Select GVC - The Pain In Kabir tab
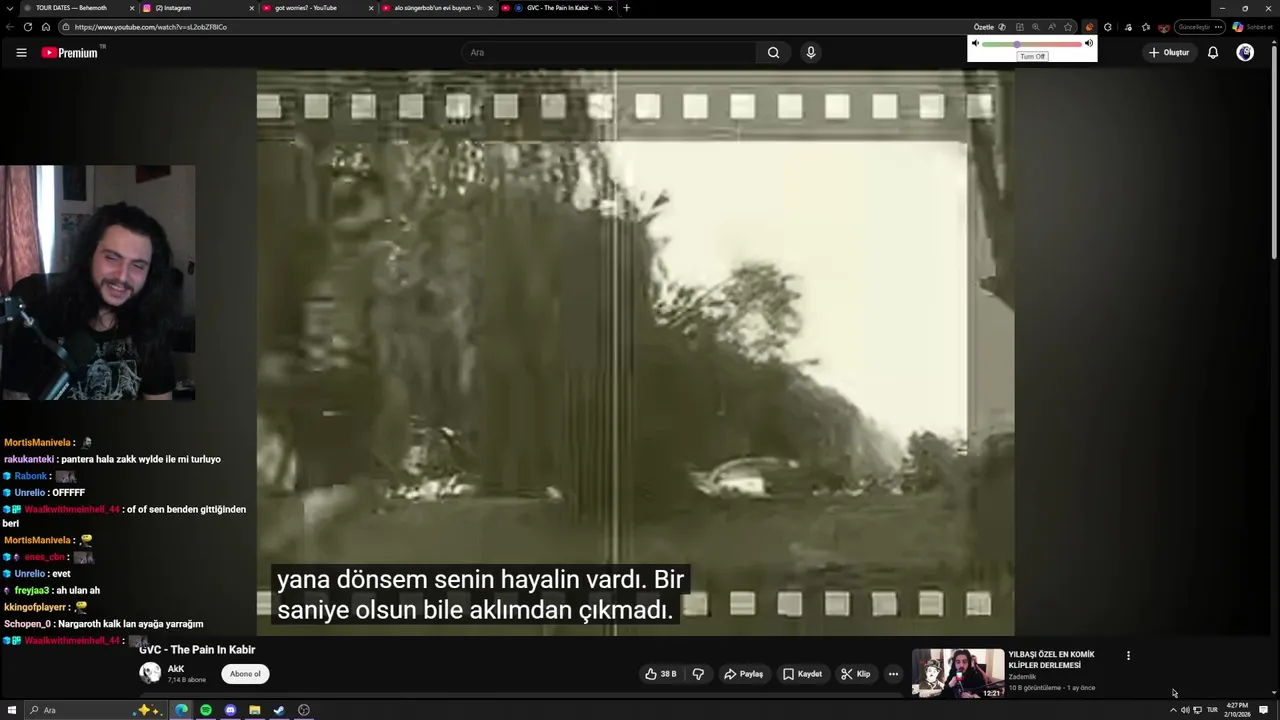This screenshot has width=1280, height=720. 557,8
